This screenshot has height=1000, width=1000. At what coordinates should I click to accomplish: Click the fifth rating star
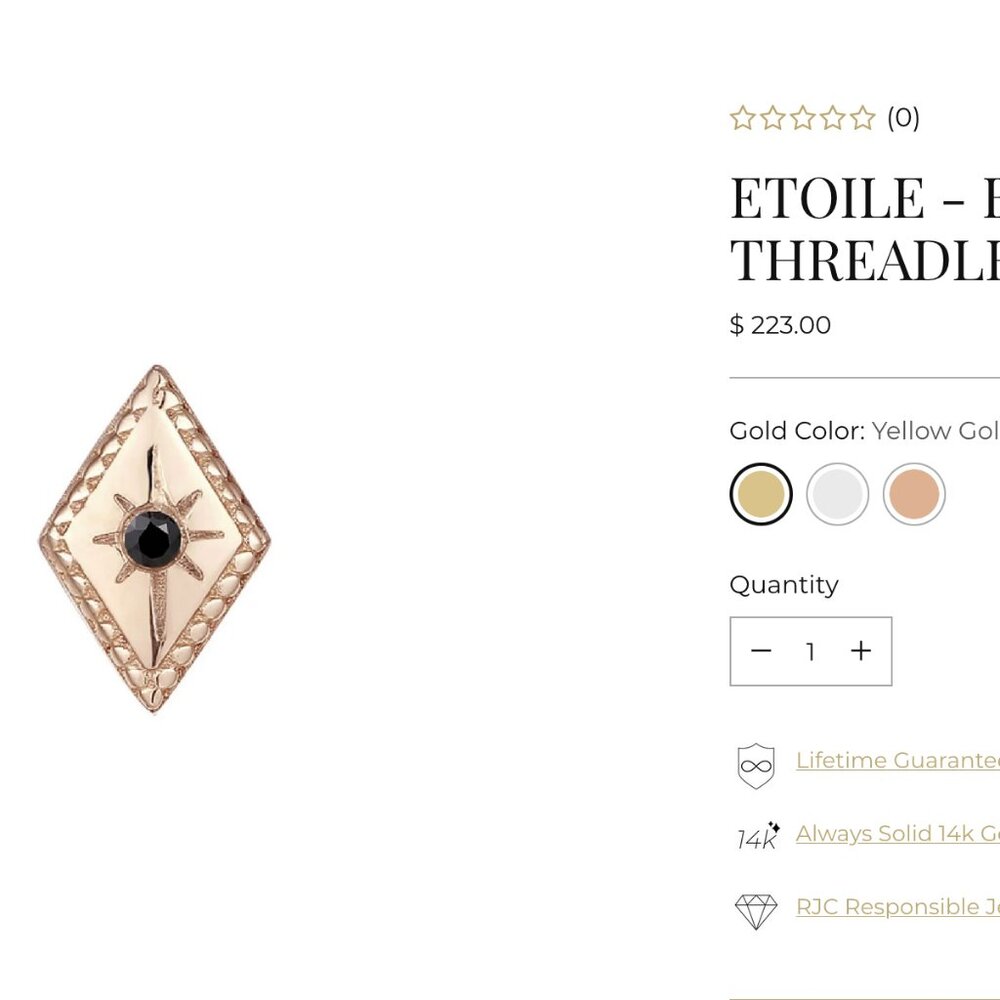click(x=863, y=118)
